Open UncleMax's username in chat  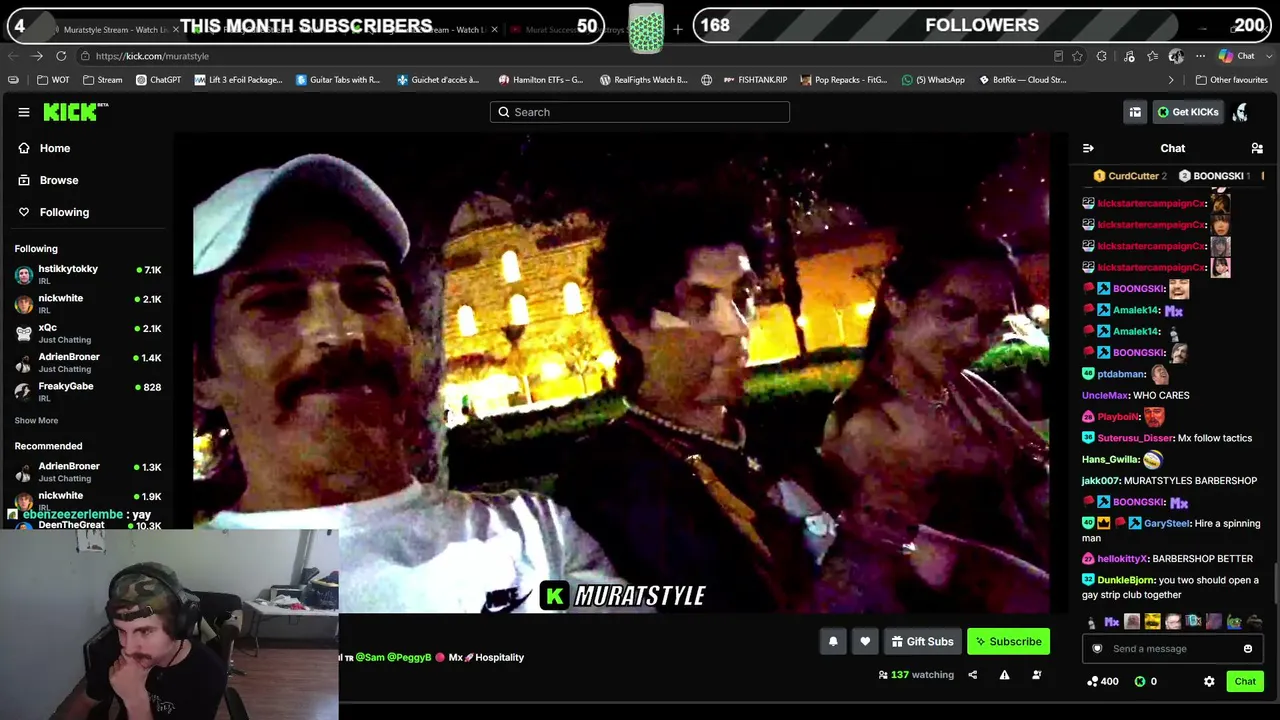click(x=1105, y=395)
